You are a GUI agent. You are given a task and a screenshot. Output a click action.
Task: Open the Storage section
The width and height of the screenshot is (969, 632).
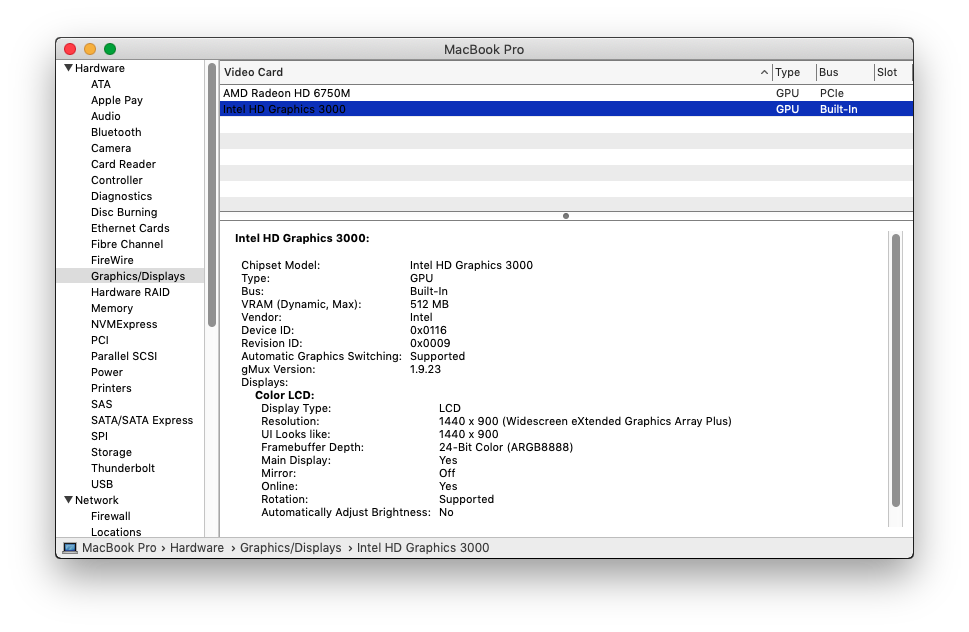click(x=111, y=453)
